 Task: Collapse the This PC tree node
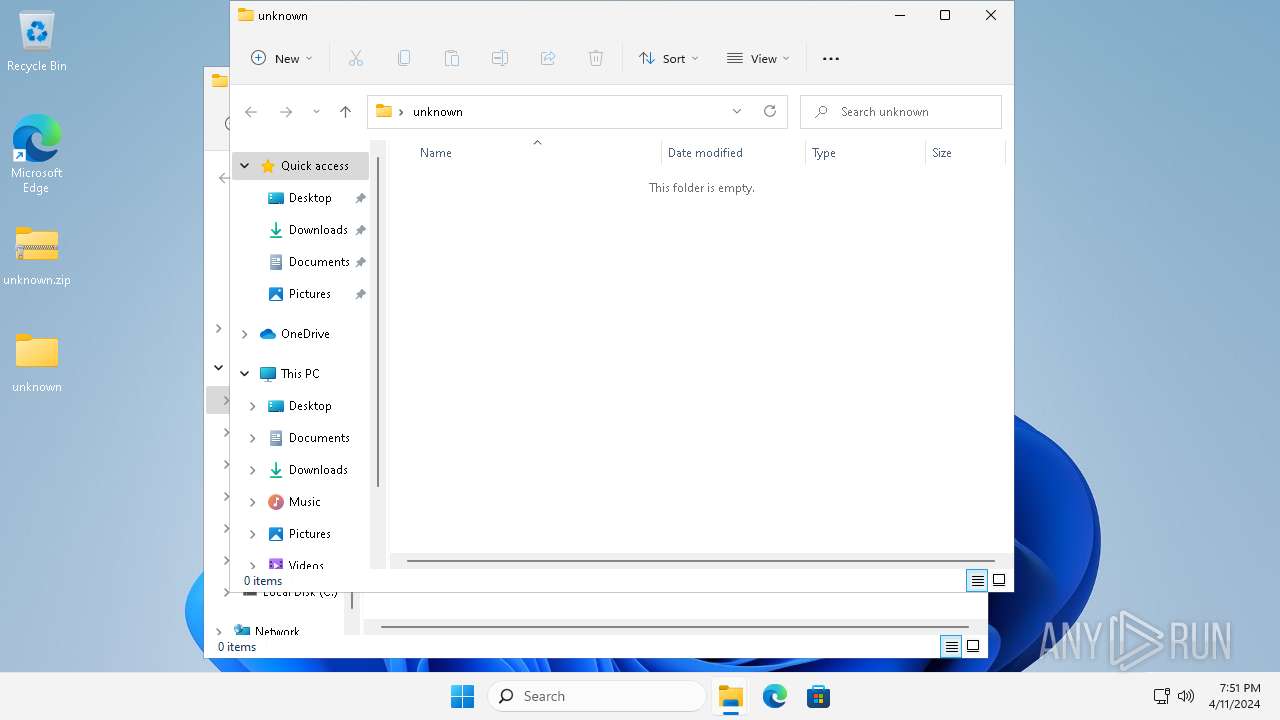[x=244, y=373]
